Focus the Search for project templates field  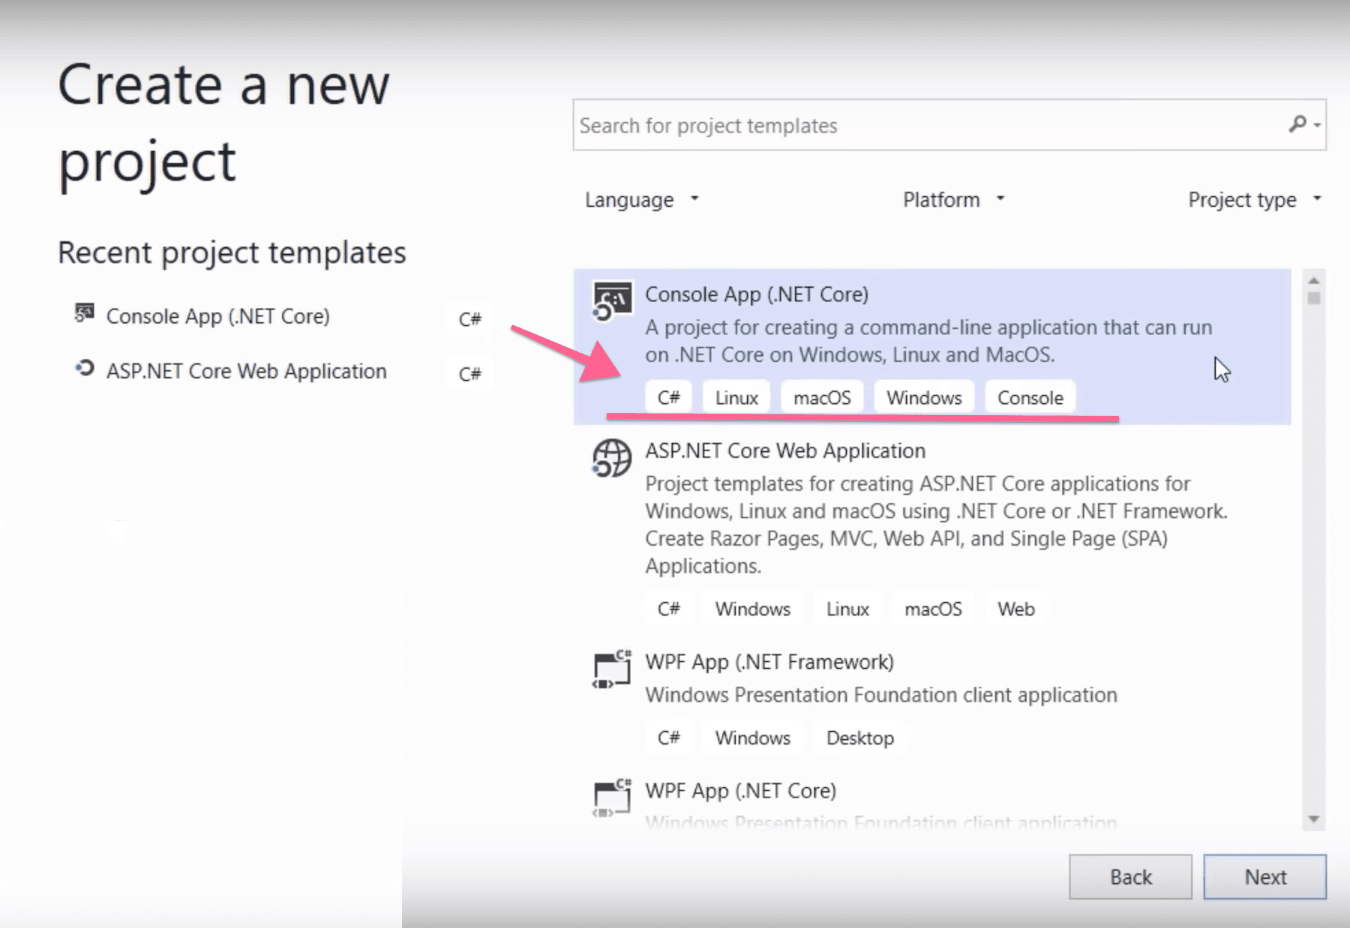pyautogui.click(x=949, y=125)
